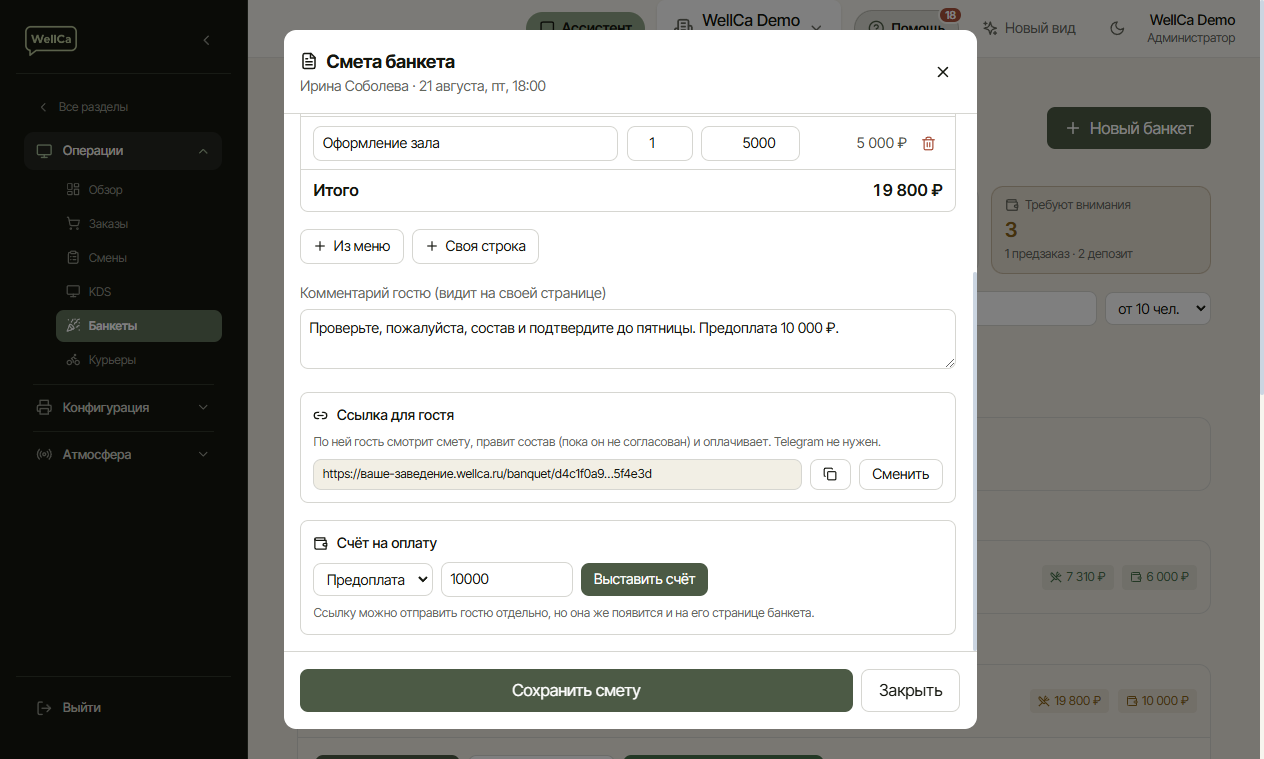Save the estimate with Сохранить смету
Viewport: 1264px width, 759px height.
pyautogui.click(x=576, y=691)
